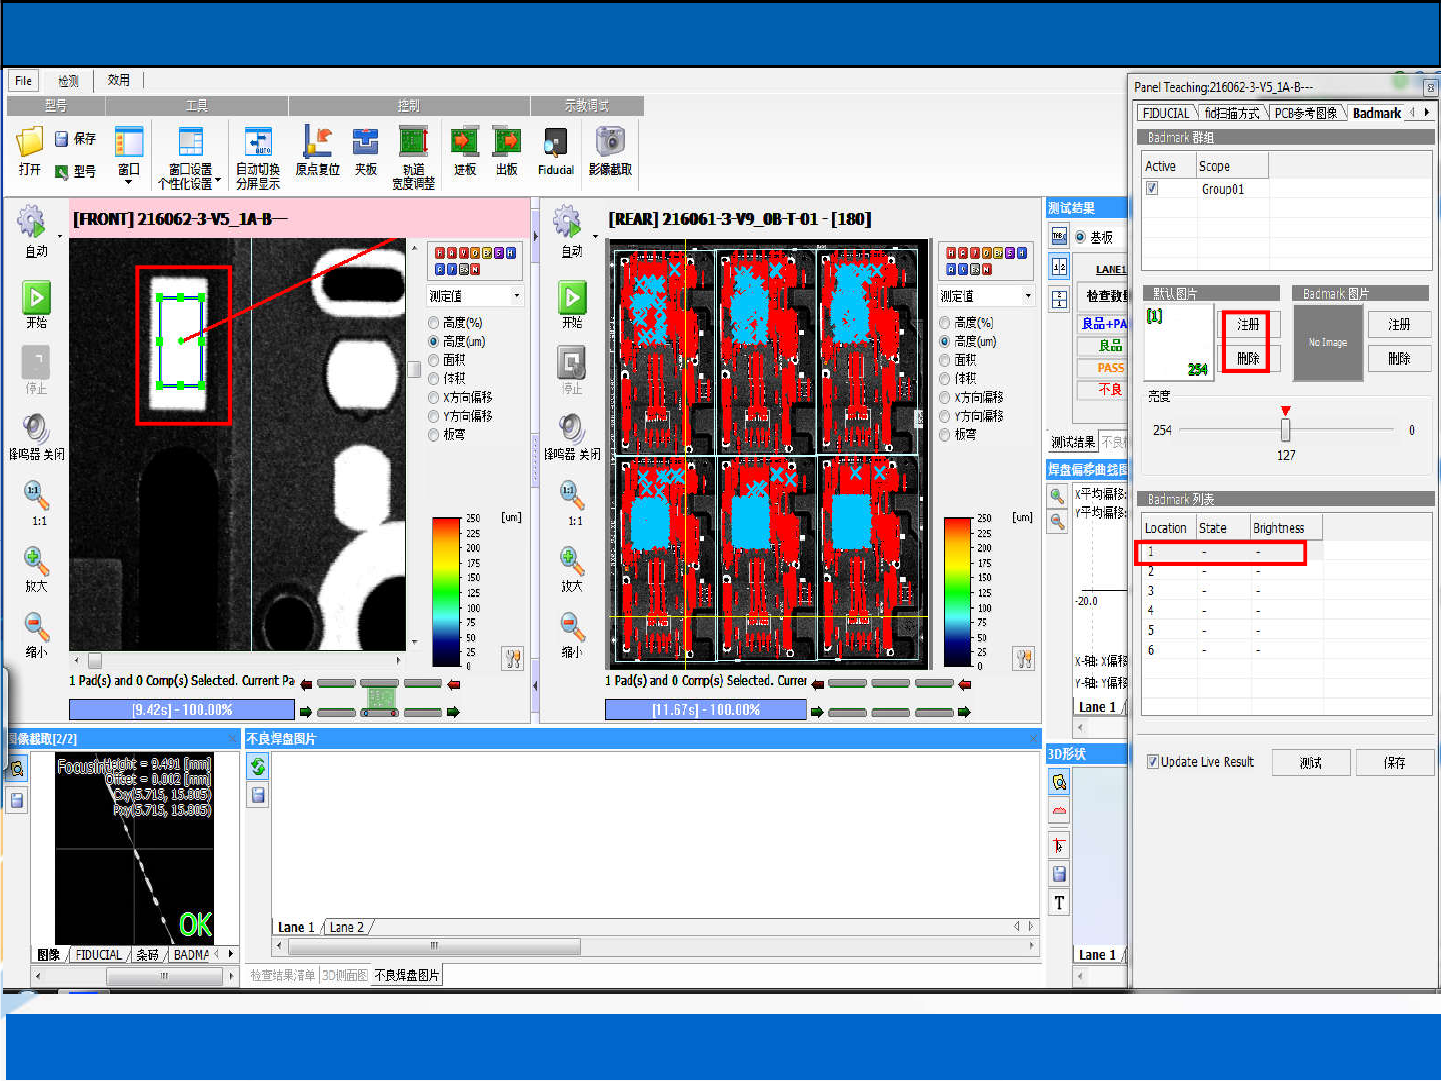Open the 检测 menu tab
Screen dimensions: 1441x1081
click(x=68, y=81)
